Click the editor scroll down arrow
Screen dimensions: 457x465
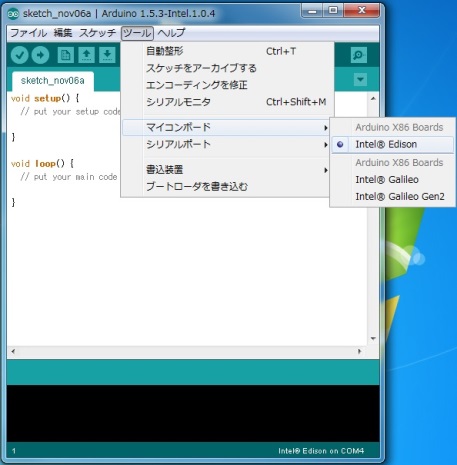click(373, 339)
